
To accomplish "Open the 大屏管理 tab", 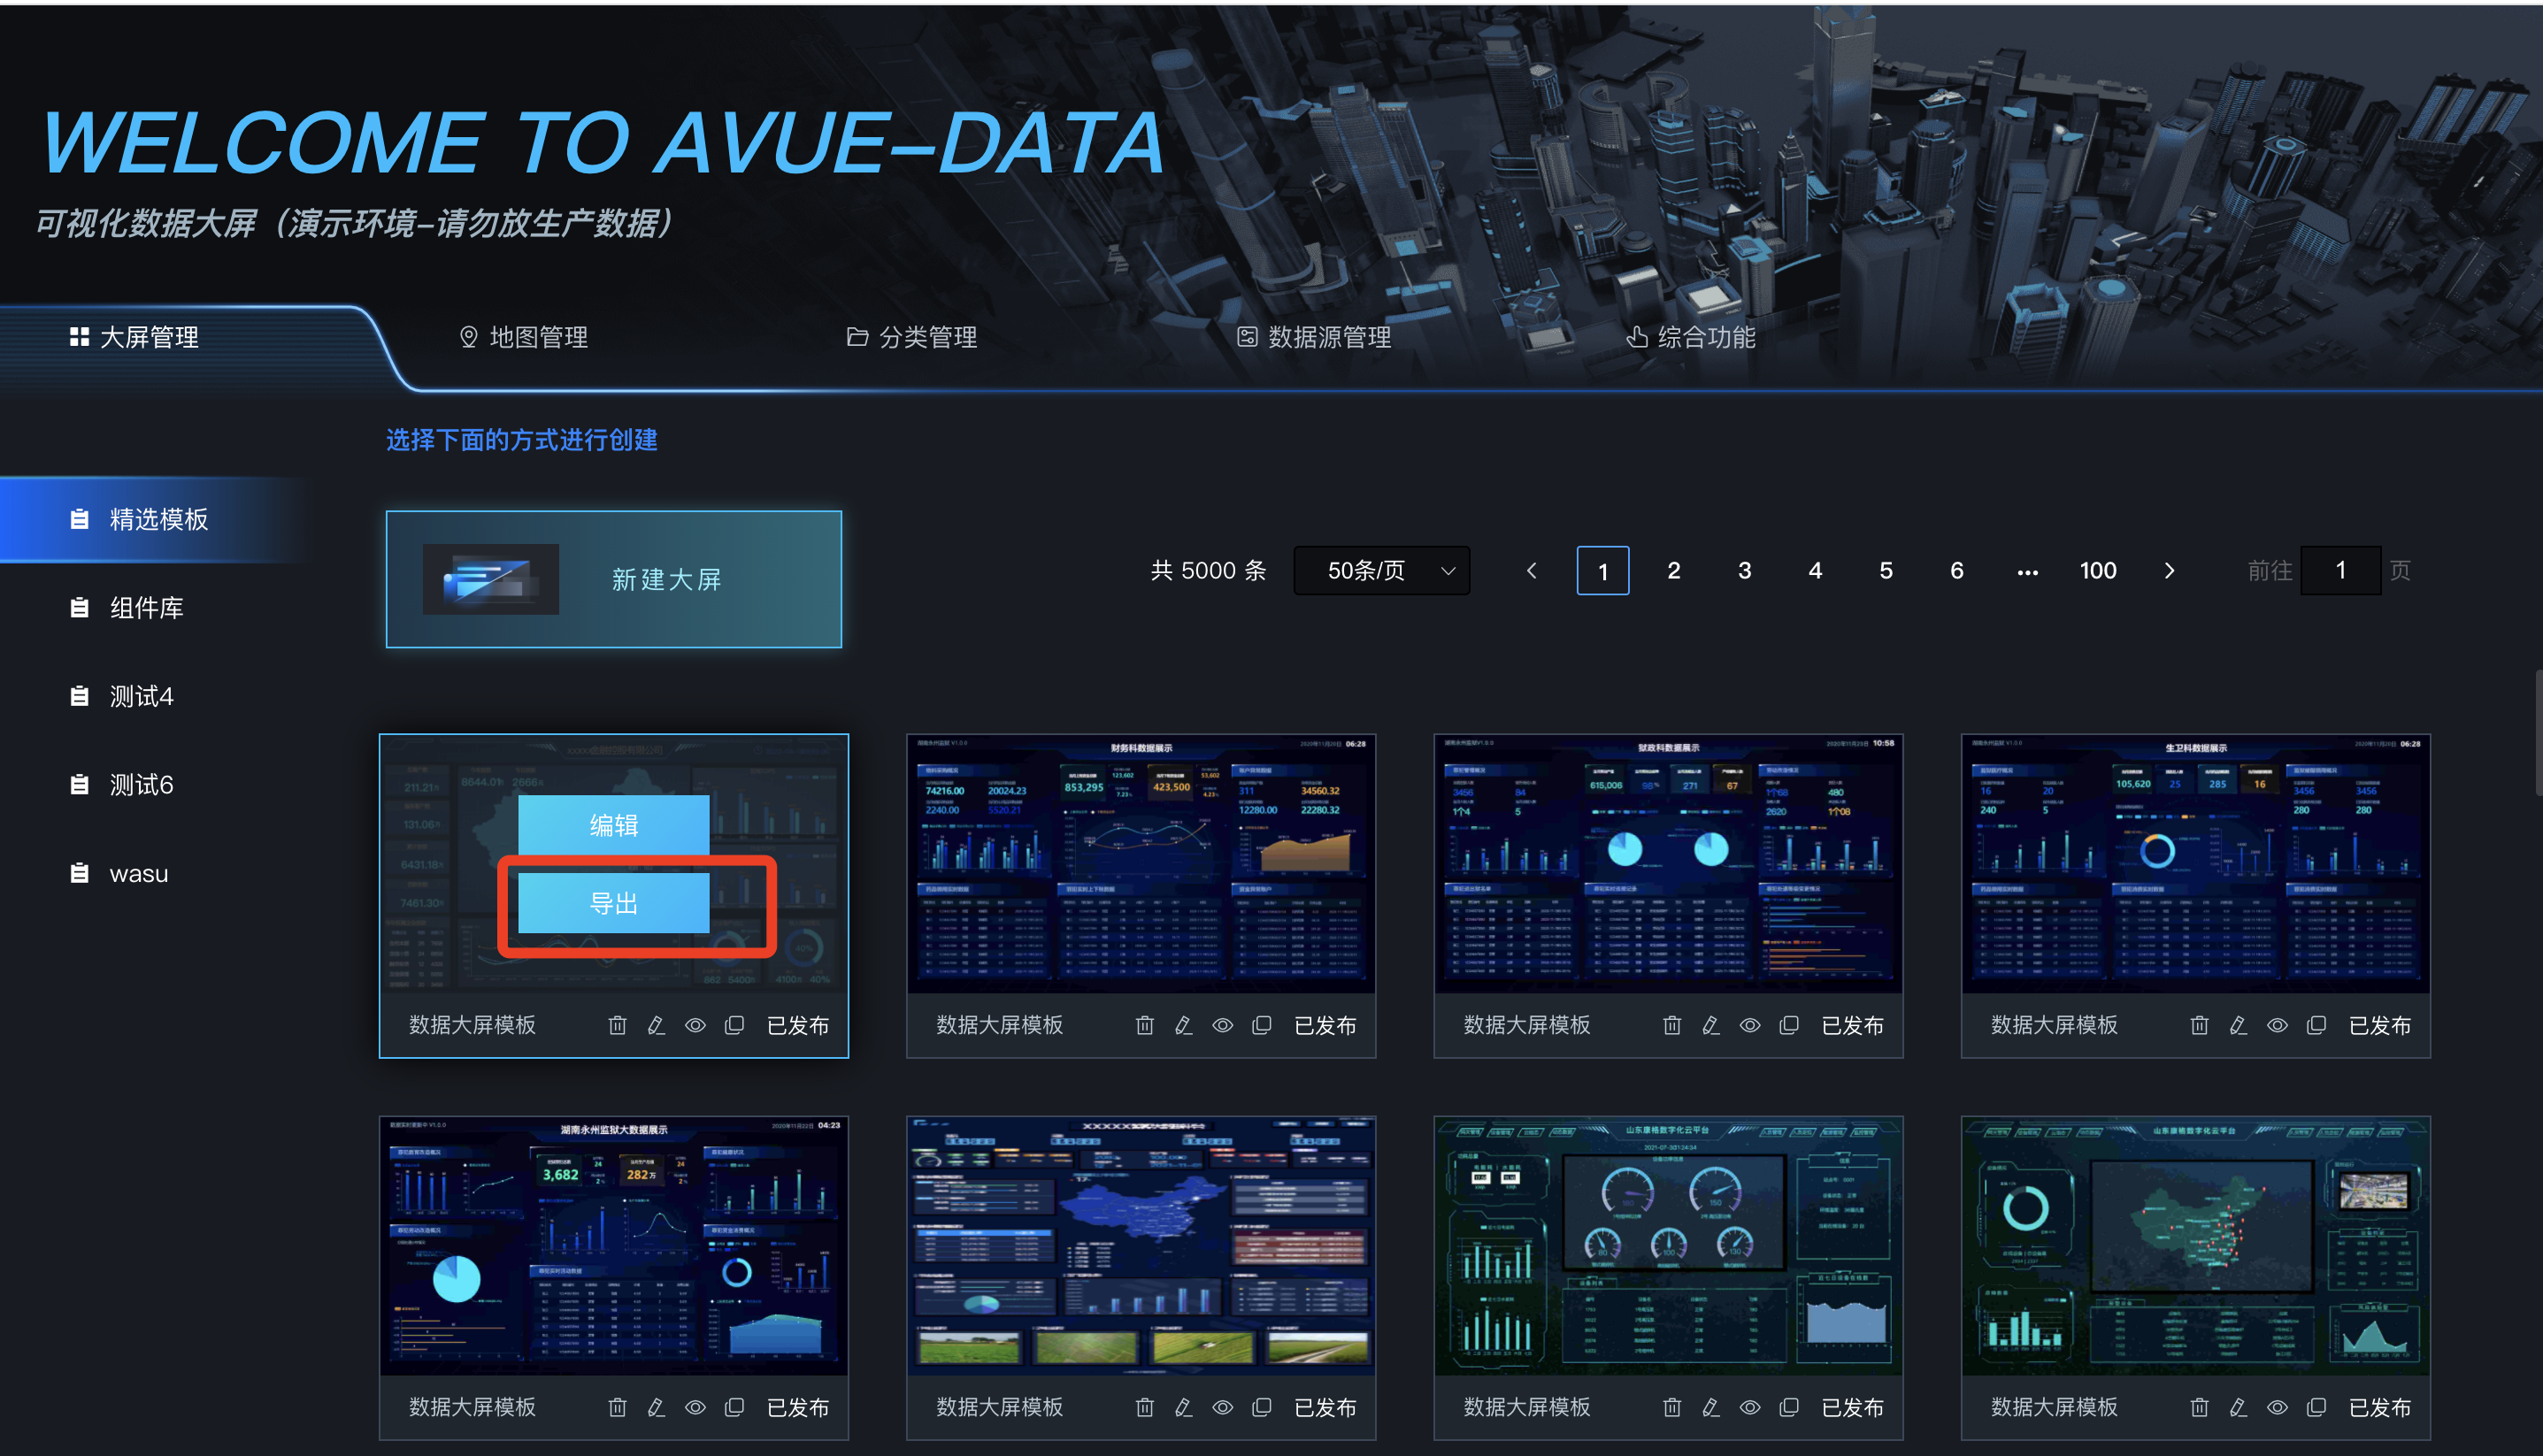I will [x=134, y=337].
